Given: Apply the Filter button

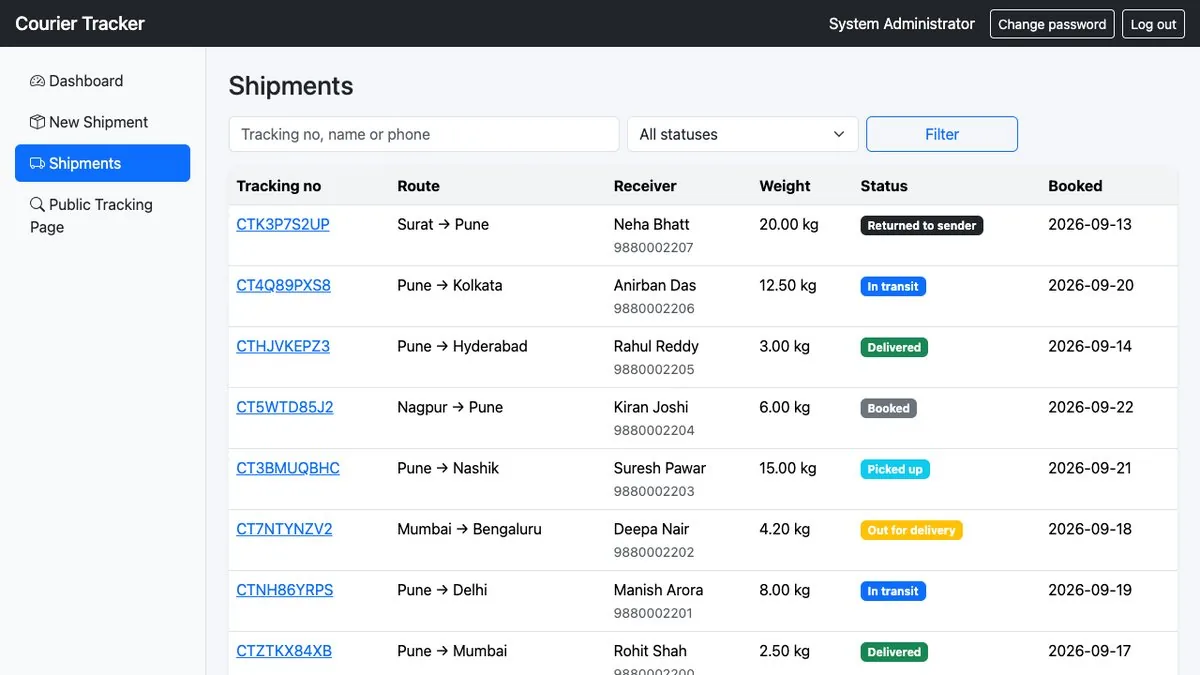Looking at the screenshot, I should tap(942, 134).
